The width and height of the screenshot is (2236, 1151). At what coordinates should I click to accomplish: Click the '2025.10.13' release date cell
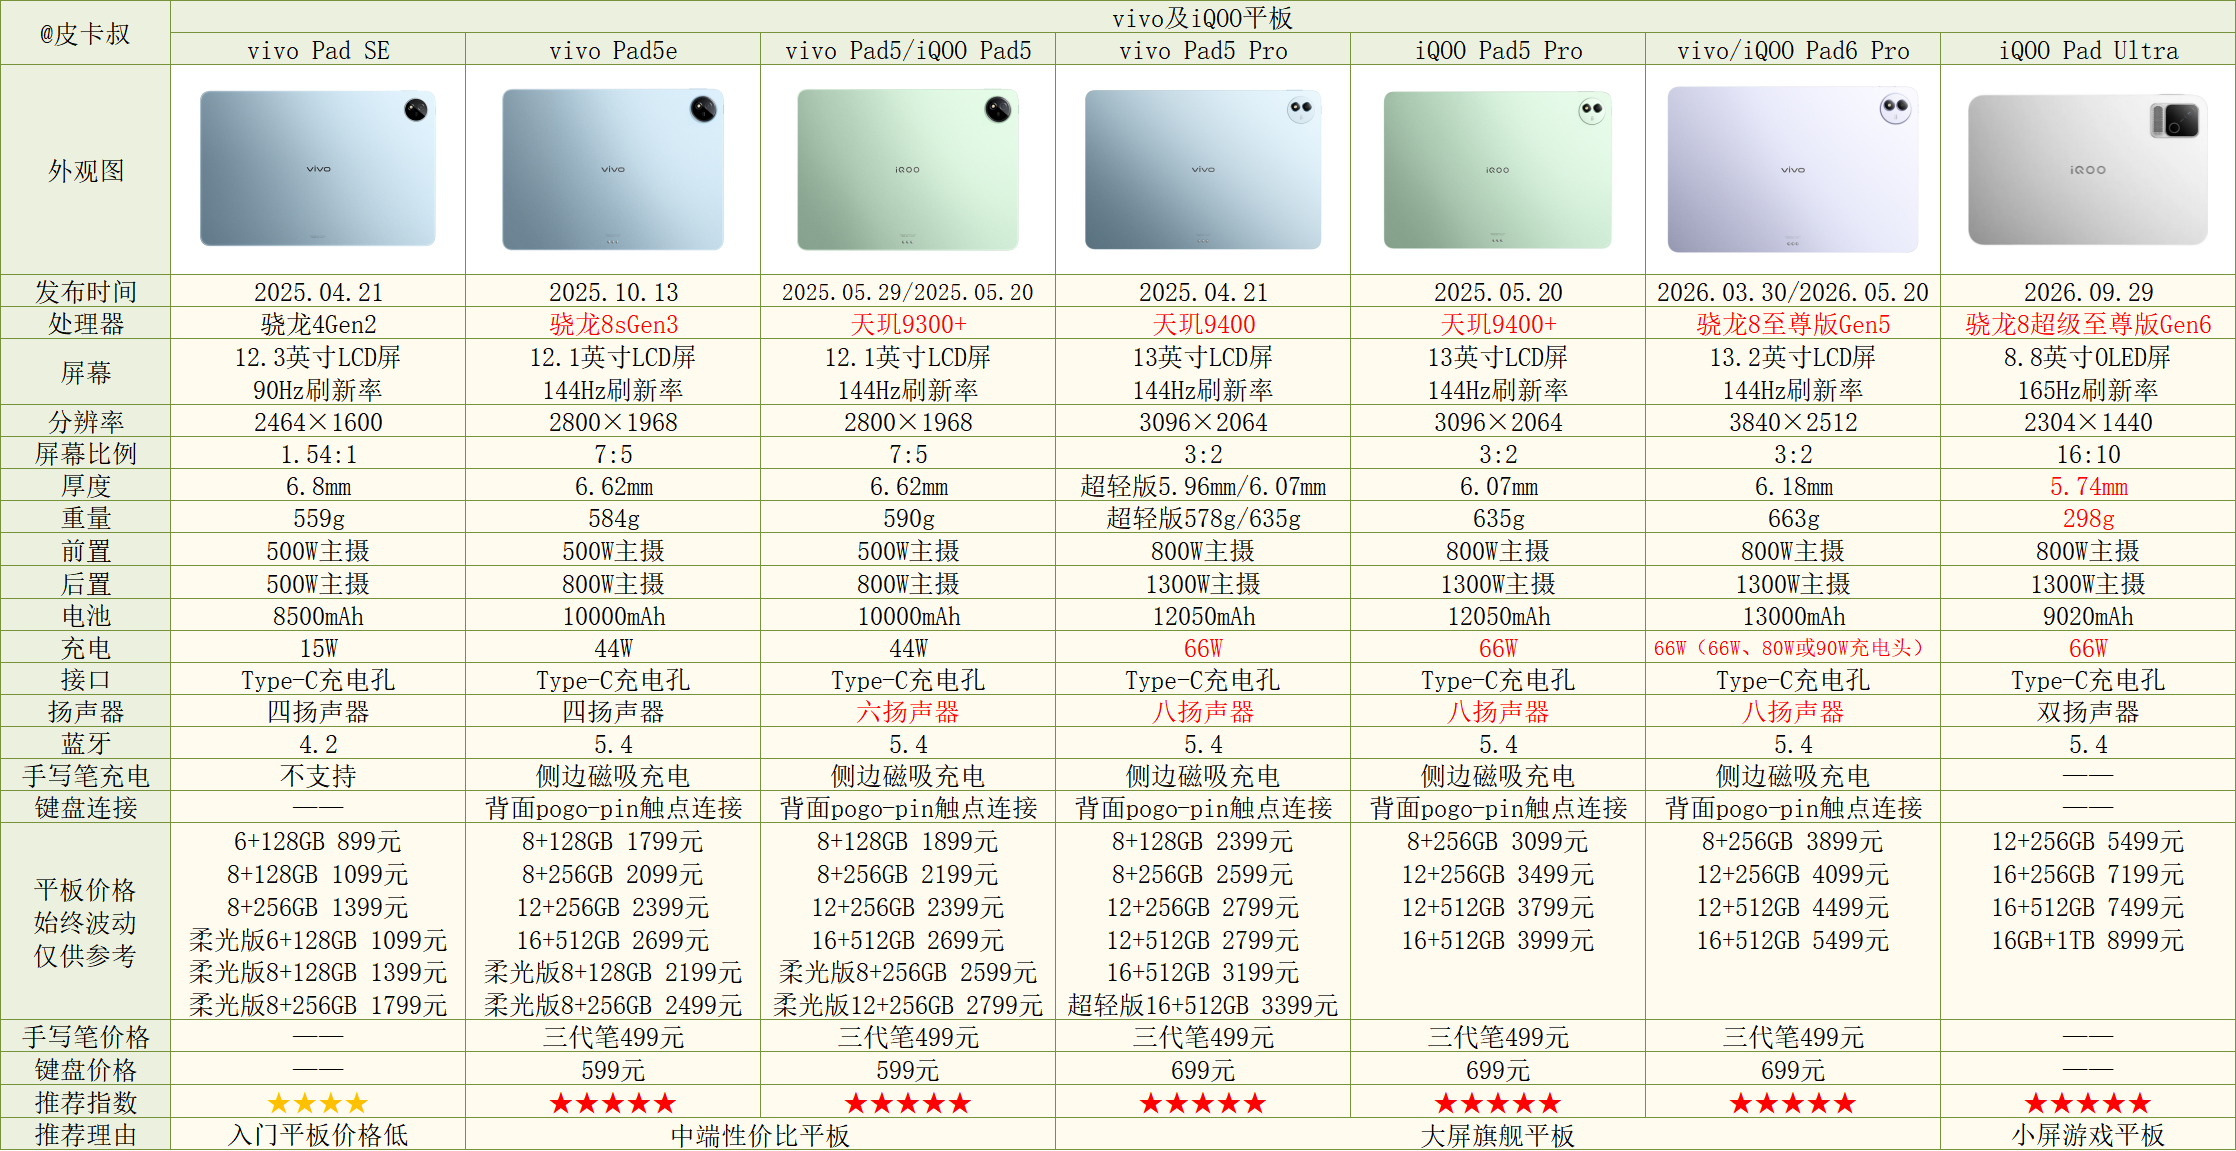coord(613,292)
